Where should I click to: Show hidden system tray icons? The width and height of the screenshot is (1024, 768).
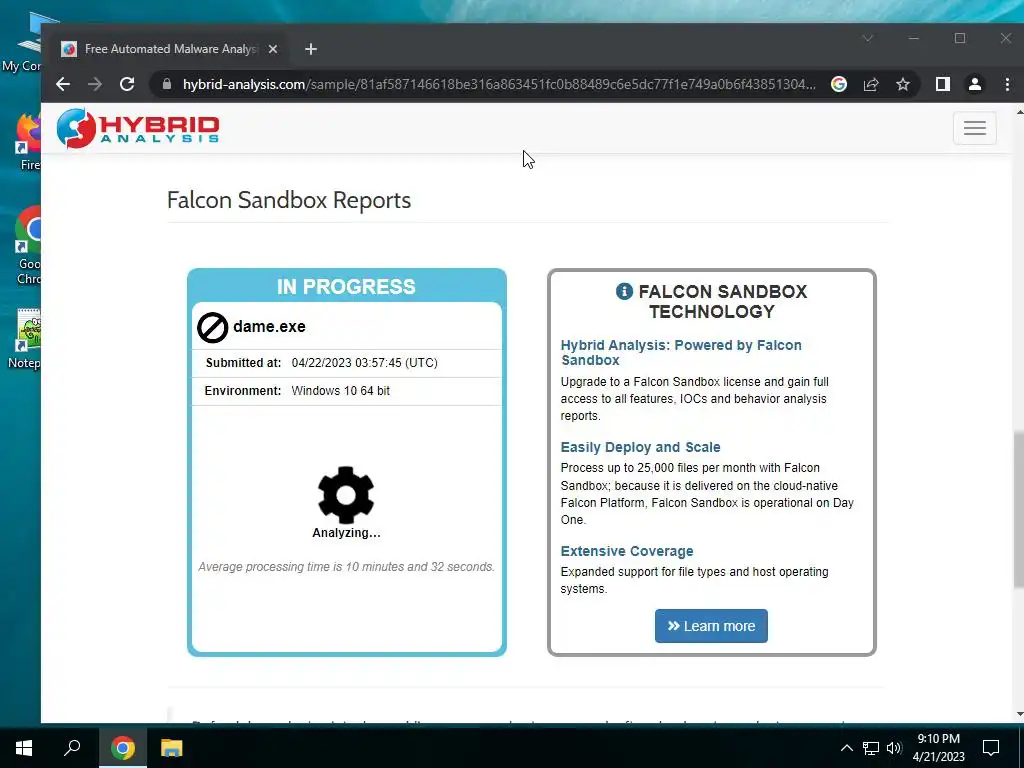click(x=846, y=748)
